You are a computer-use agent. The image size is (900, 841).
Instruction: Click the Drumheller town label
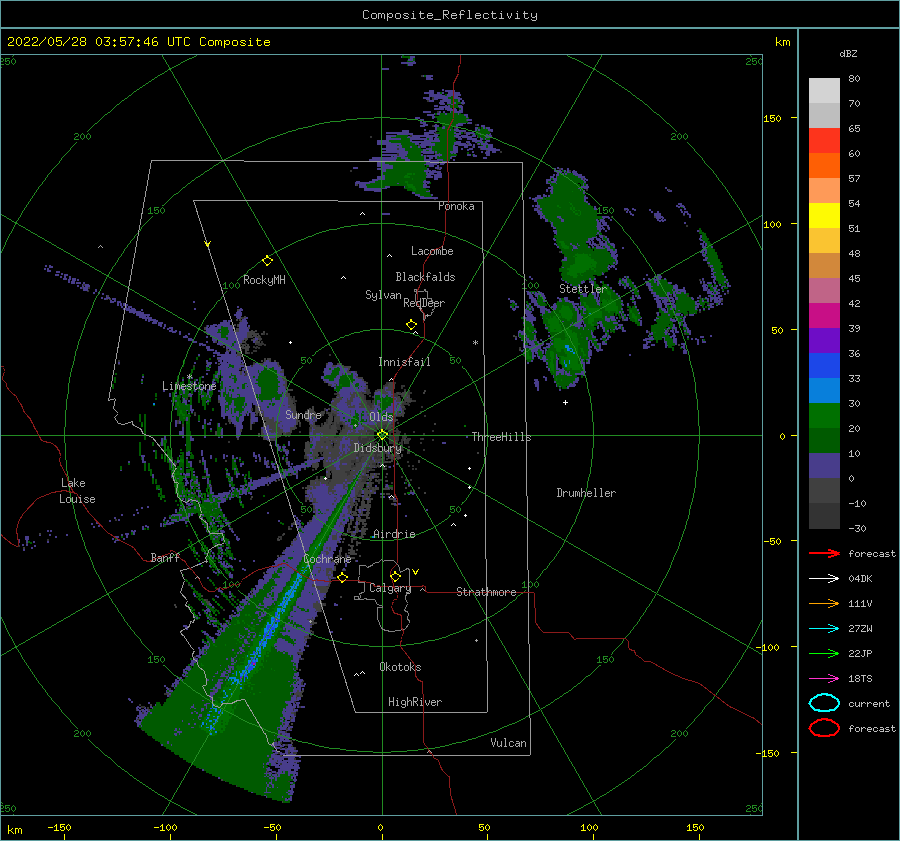[x=586, y=493]
